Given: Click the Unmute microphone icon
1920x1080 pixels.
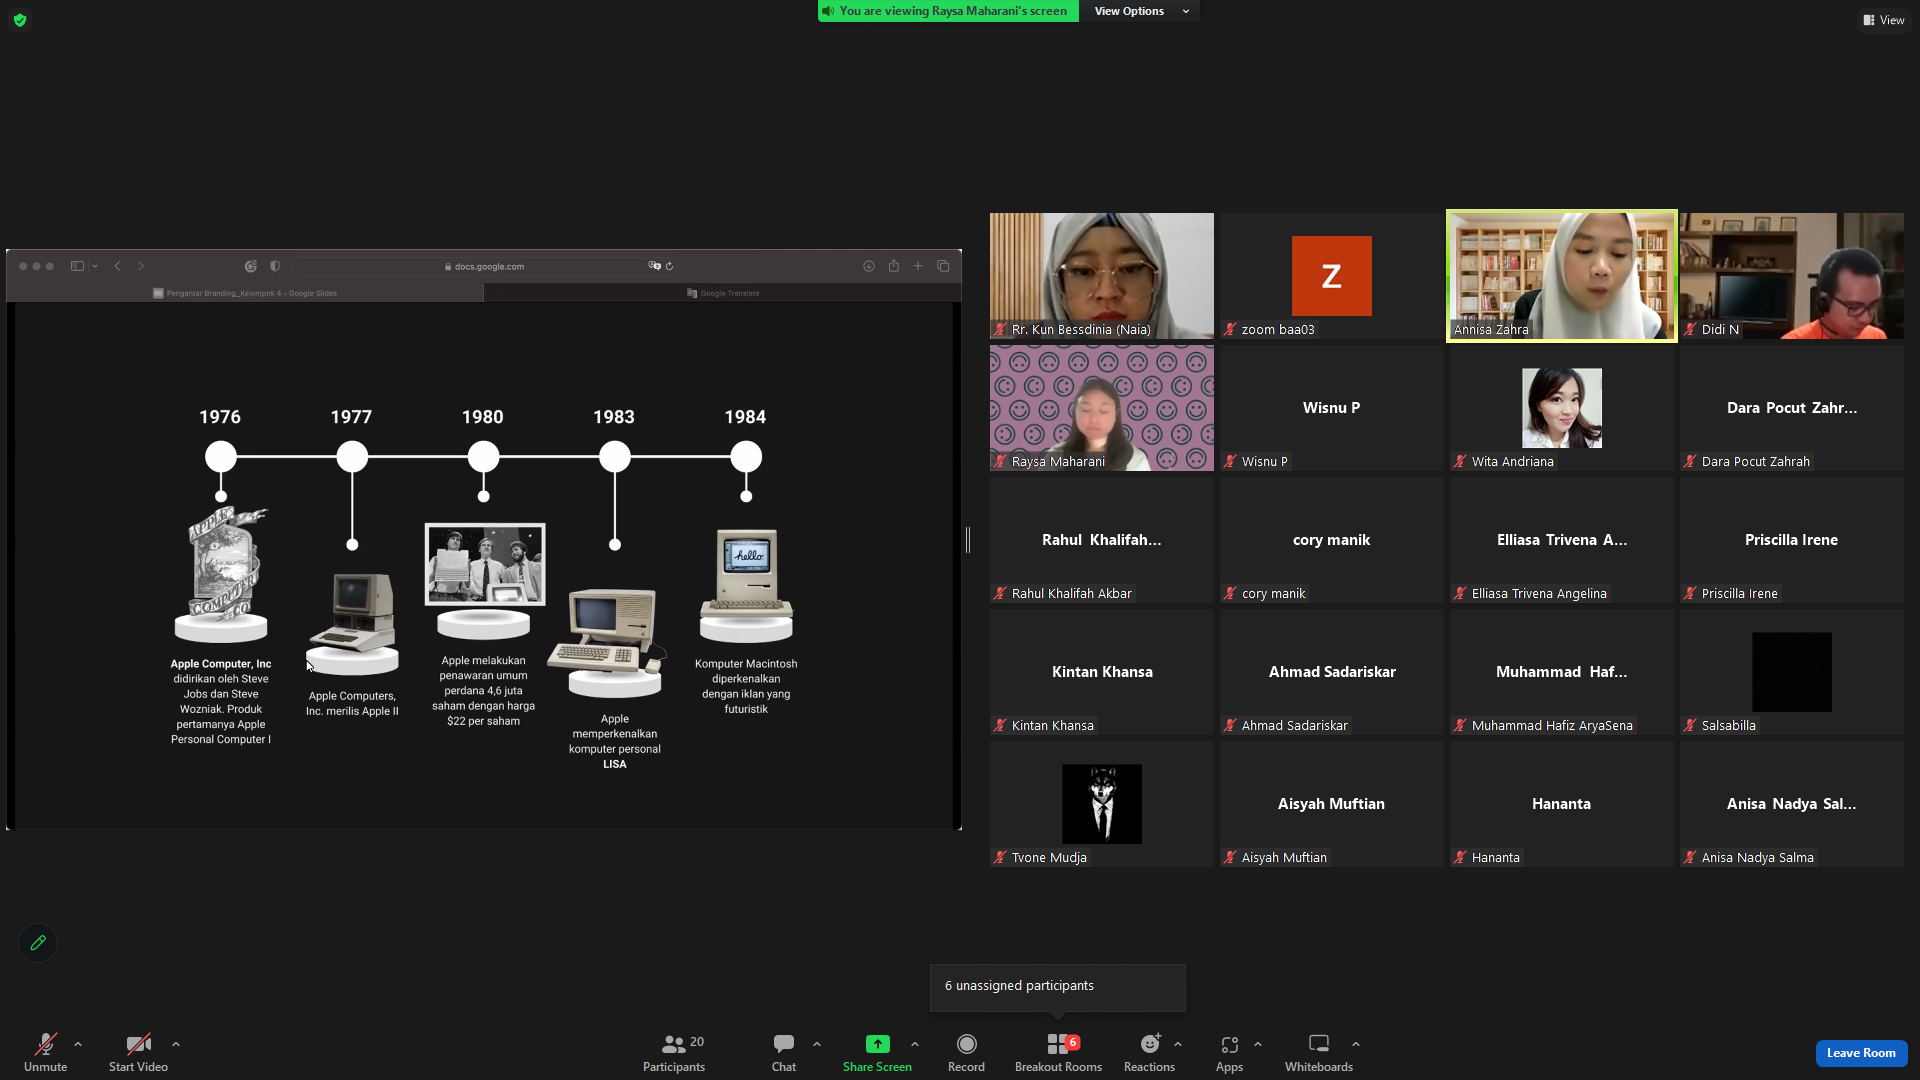Looking at the screenshot, I should coord(46,1044).
